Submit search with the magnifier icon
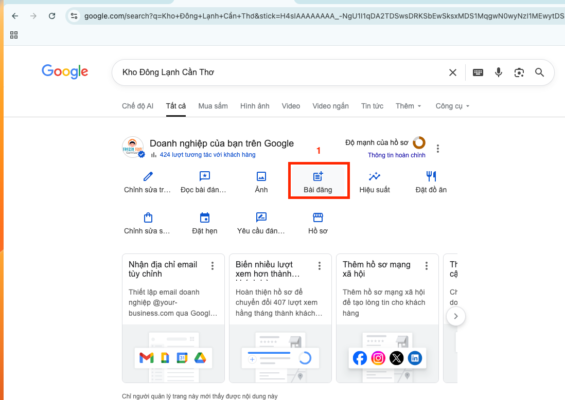 539,72
